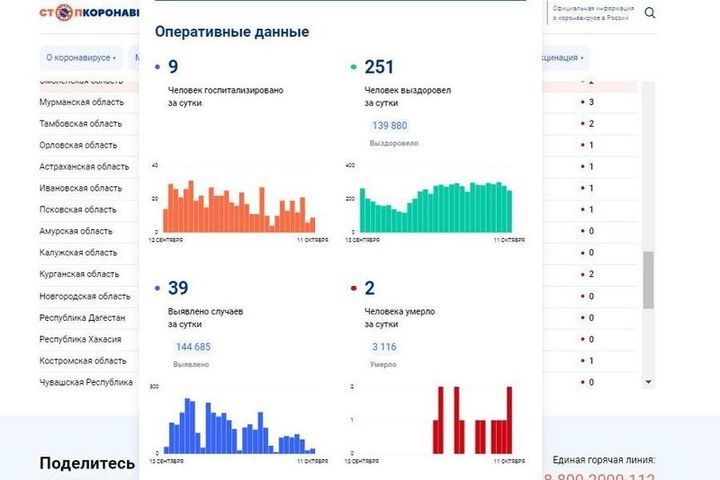Click the orange hospitalized bar chart
This screenshot has height=480, width=720.
click(x=240, y=207)
